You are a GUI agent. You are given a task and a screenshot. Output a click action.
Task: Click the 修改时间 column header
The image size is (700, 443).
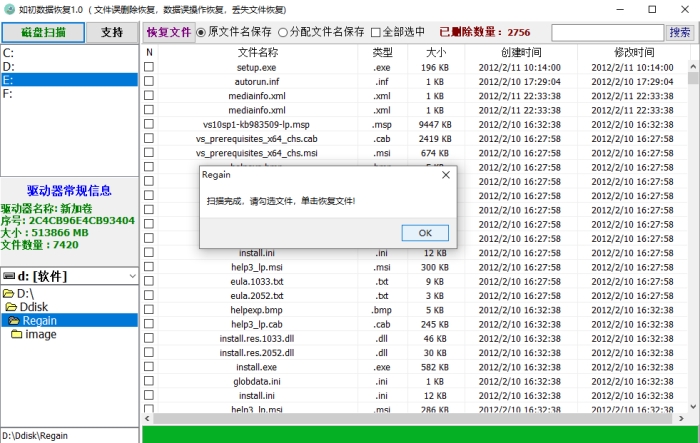[x=634, y=52]
